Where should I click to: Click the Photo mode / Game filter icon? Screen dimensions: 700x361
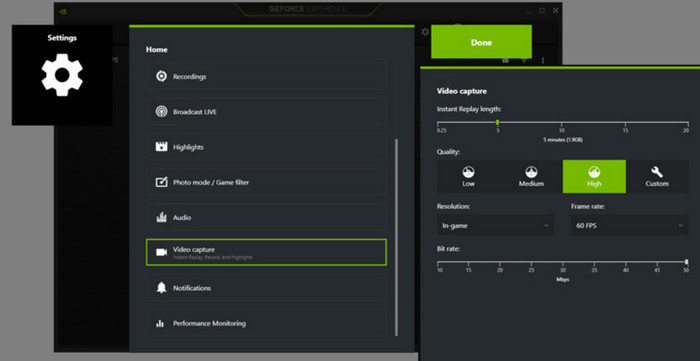pyautogui.click(x=161, y=182)
